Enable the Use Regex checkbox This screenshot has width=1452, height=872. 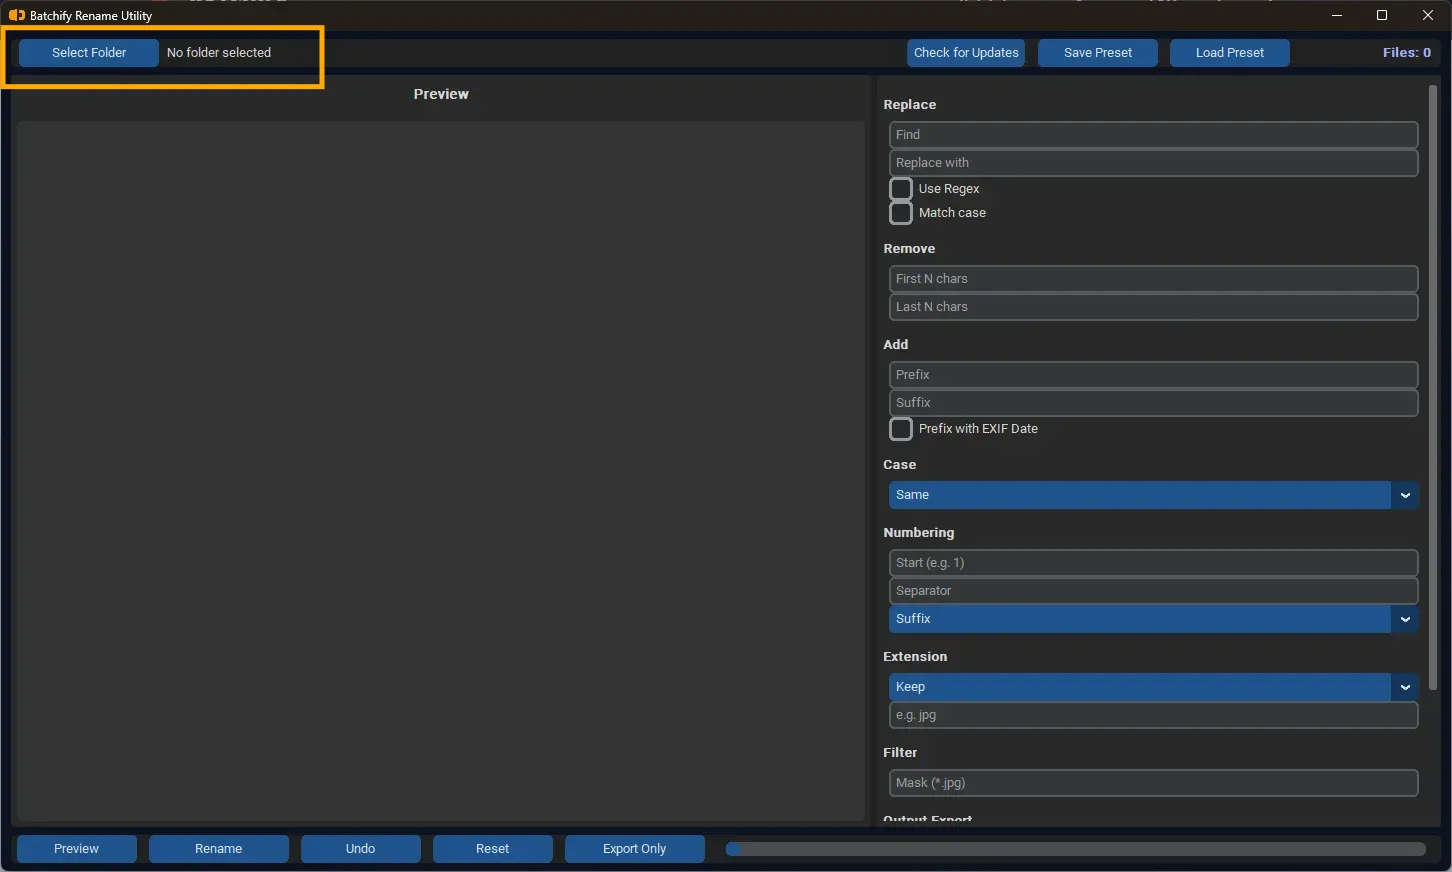point(900,188)
